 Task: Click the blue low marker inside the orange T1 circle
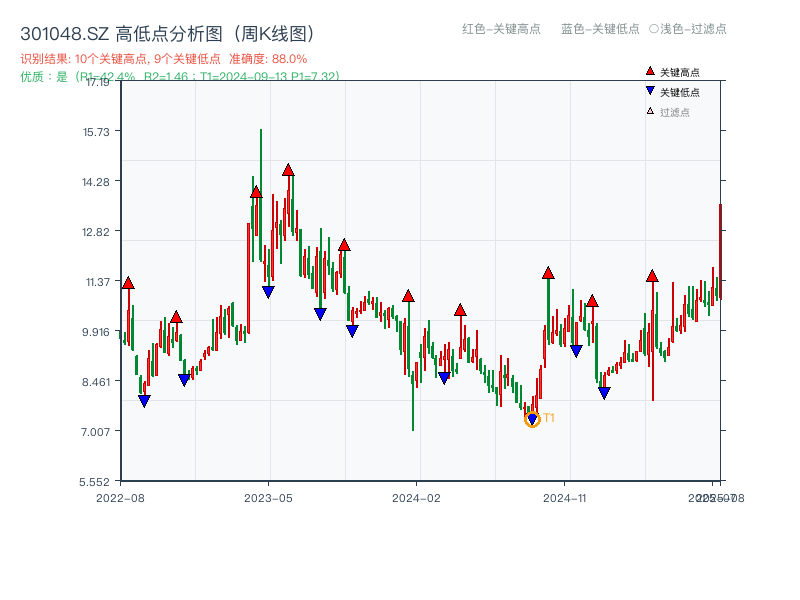tap(533, 418)
